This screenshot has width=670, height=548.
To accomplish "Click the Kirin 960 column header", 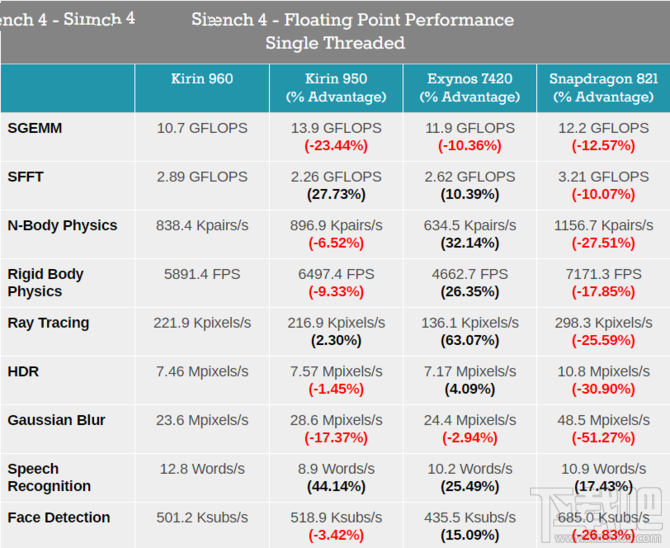I will pos(202,79).
